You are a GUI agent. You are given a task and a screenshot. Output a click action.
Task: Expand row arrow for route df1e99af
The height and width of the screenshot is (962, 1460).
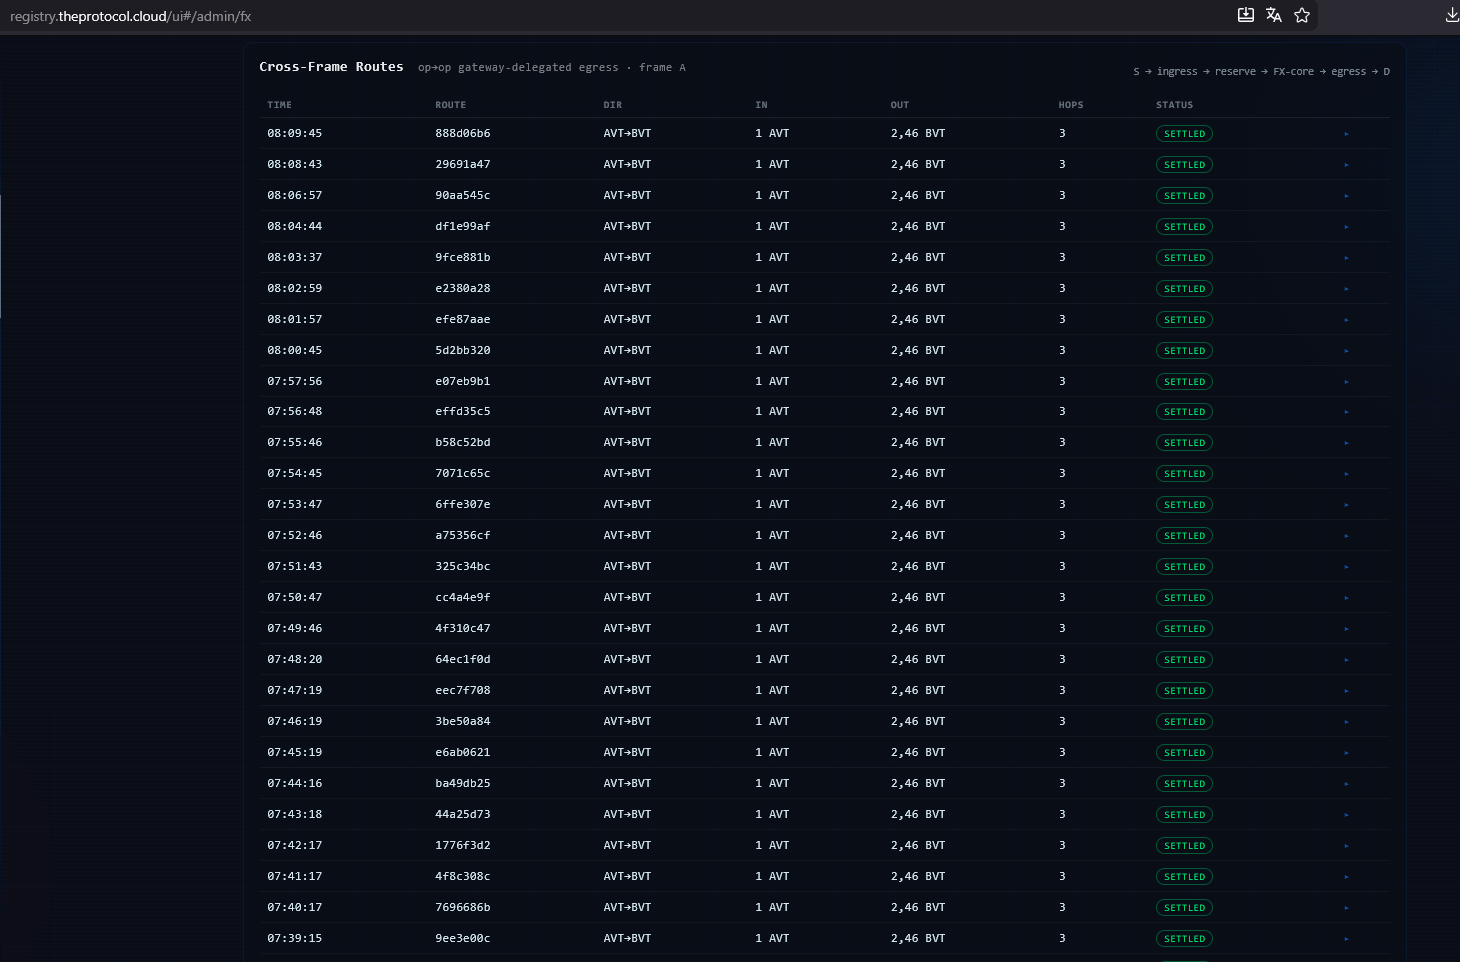click(x=1346, y=227)
